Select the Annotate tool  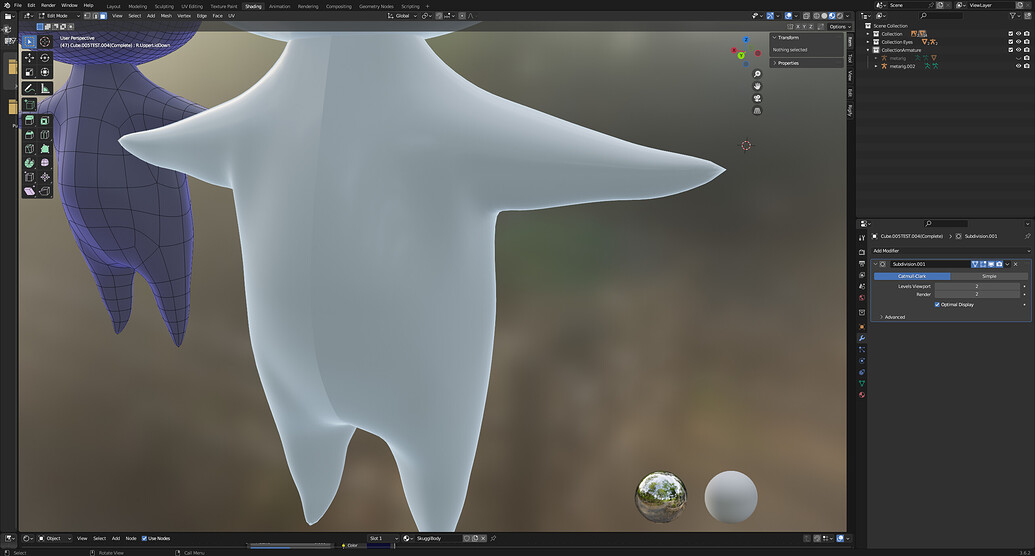29,88
